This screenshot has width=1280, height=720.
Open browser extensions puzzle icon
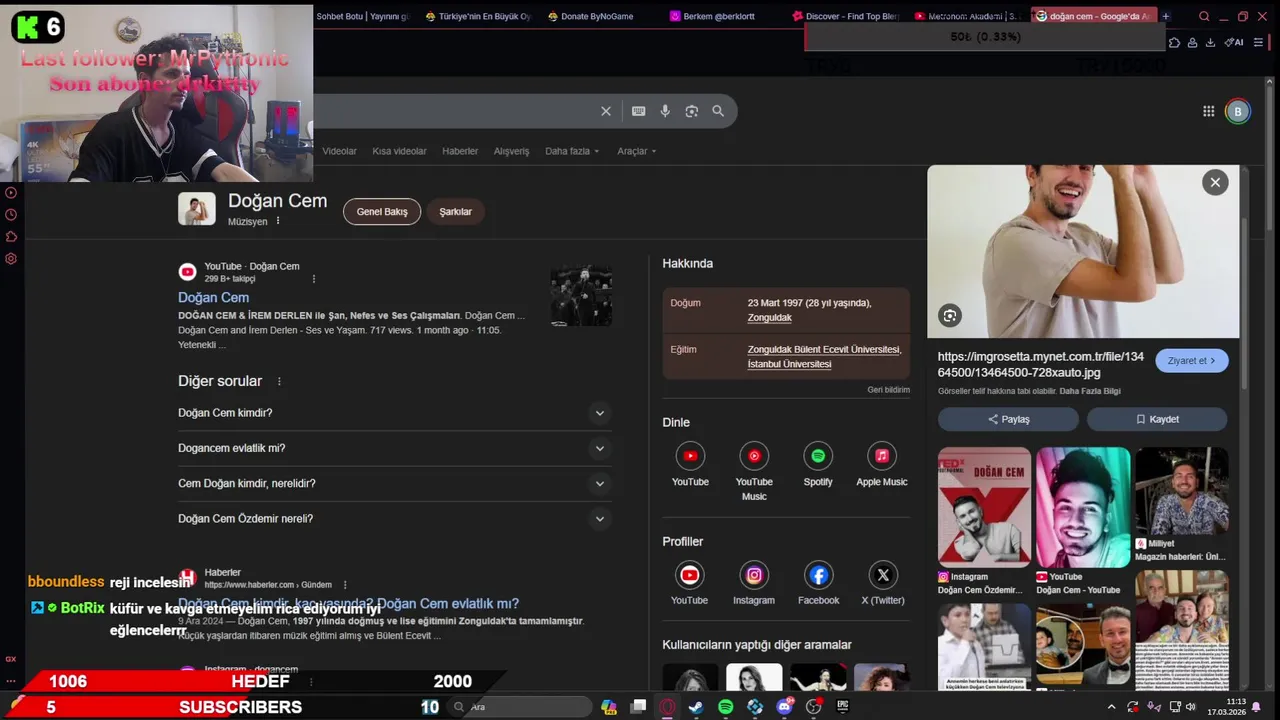(1175, 42)
